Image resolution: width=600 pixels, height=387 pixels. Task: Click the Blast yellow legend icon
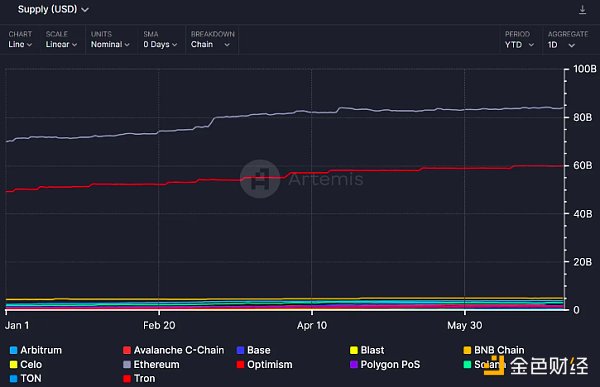354,350
